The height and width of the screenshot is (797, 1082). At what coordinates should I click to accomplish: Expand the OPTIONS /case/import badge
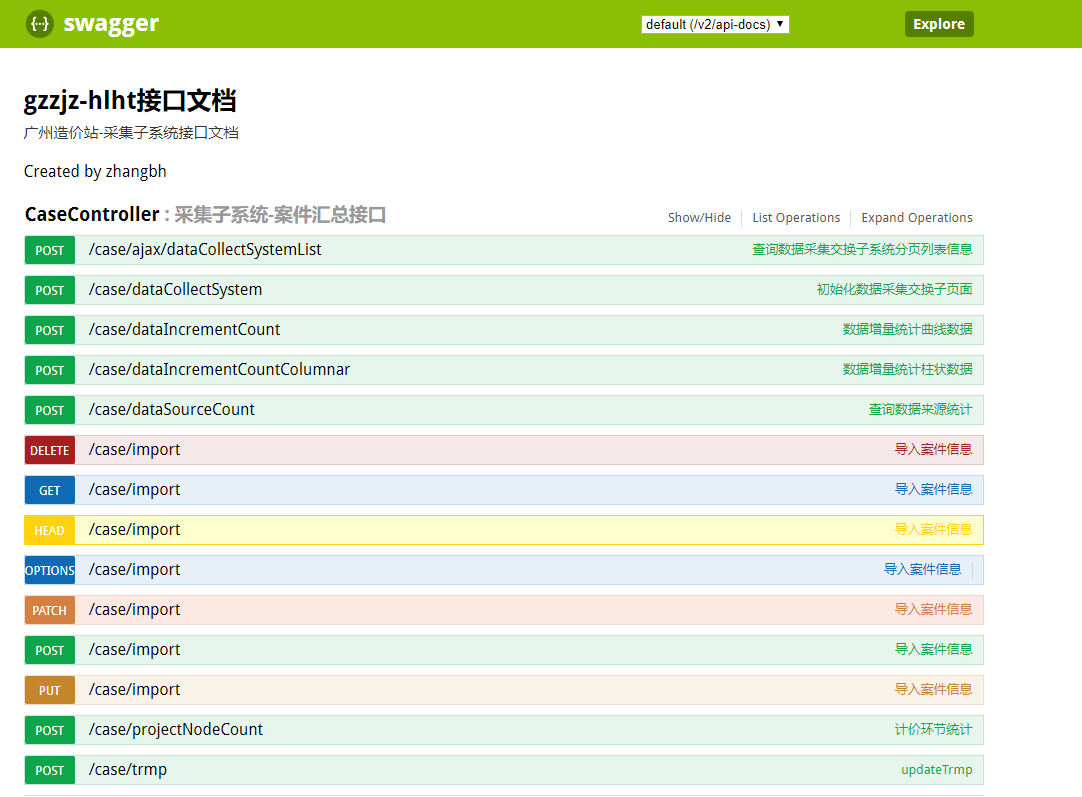50,571
